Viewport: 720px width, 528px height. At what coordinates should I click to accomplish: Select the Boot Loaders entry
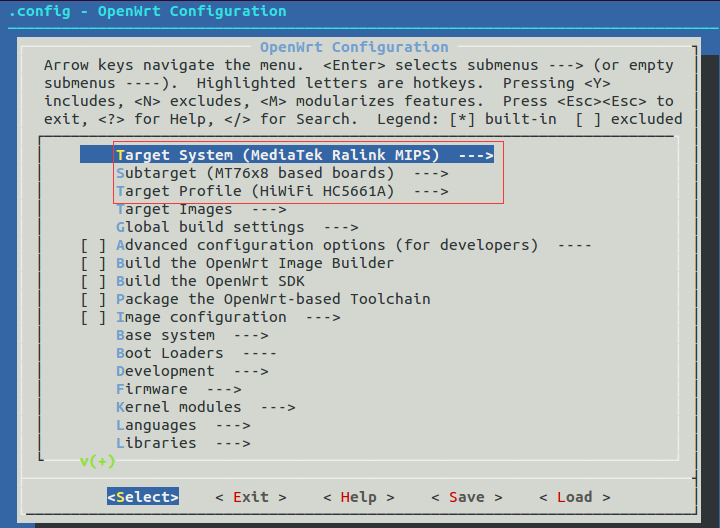(x=196, y=353)
